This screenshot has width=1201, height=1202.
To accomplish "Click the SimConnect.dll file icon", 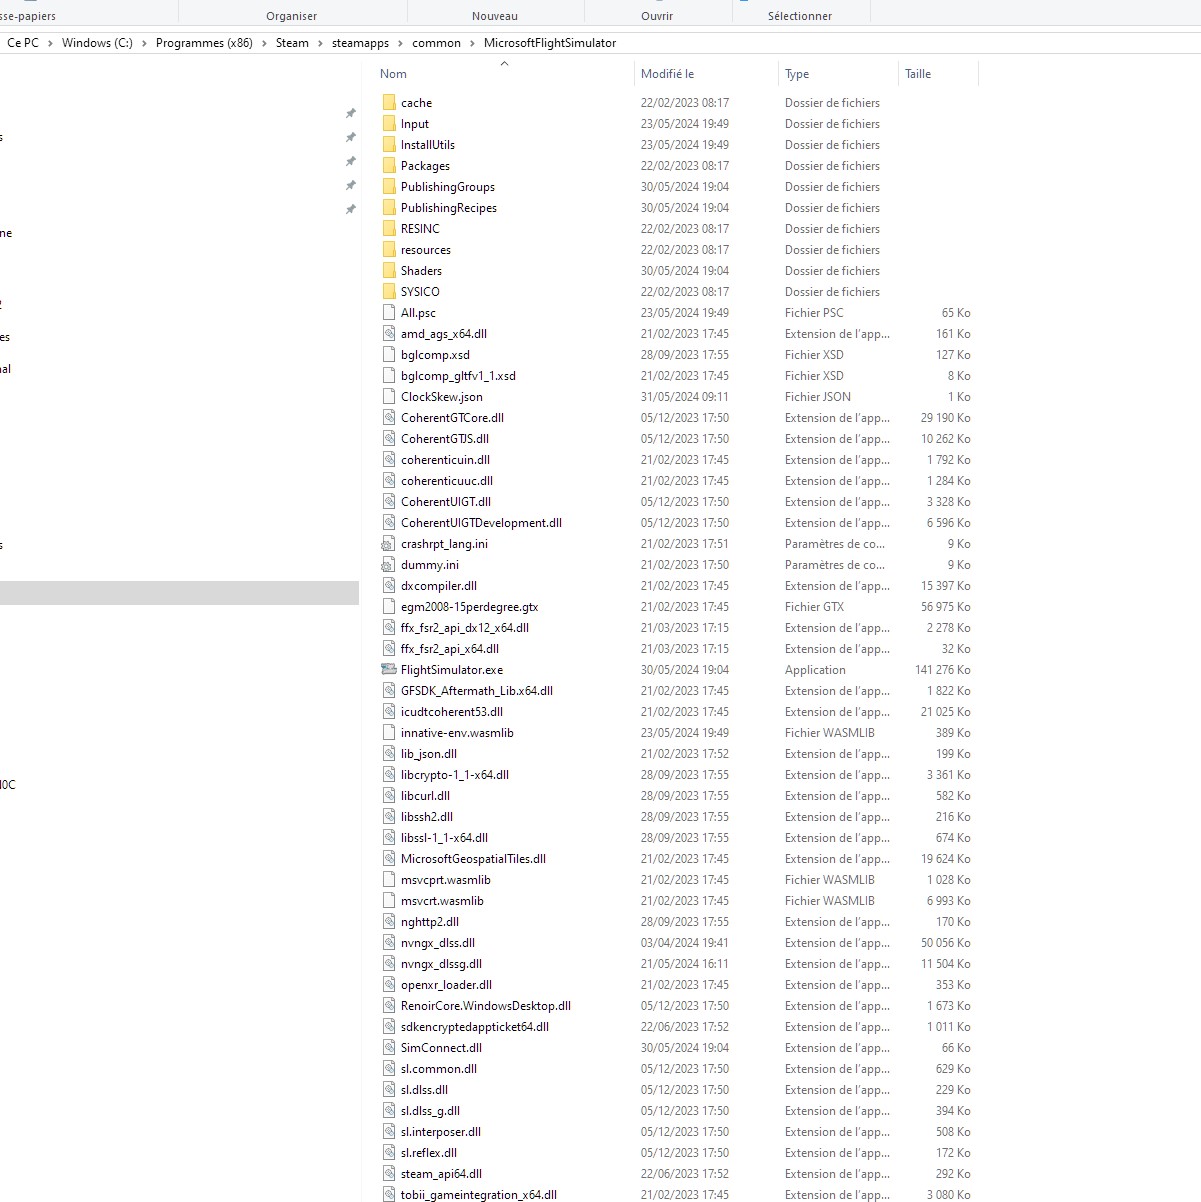I will coord(389,1047).
